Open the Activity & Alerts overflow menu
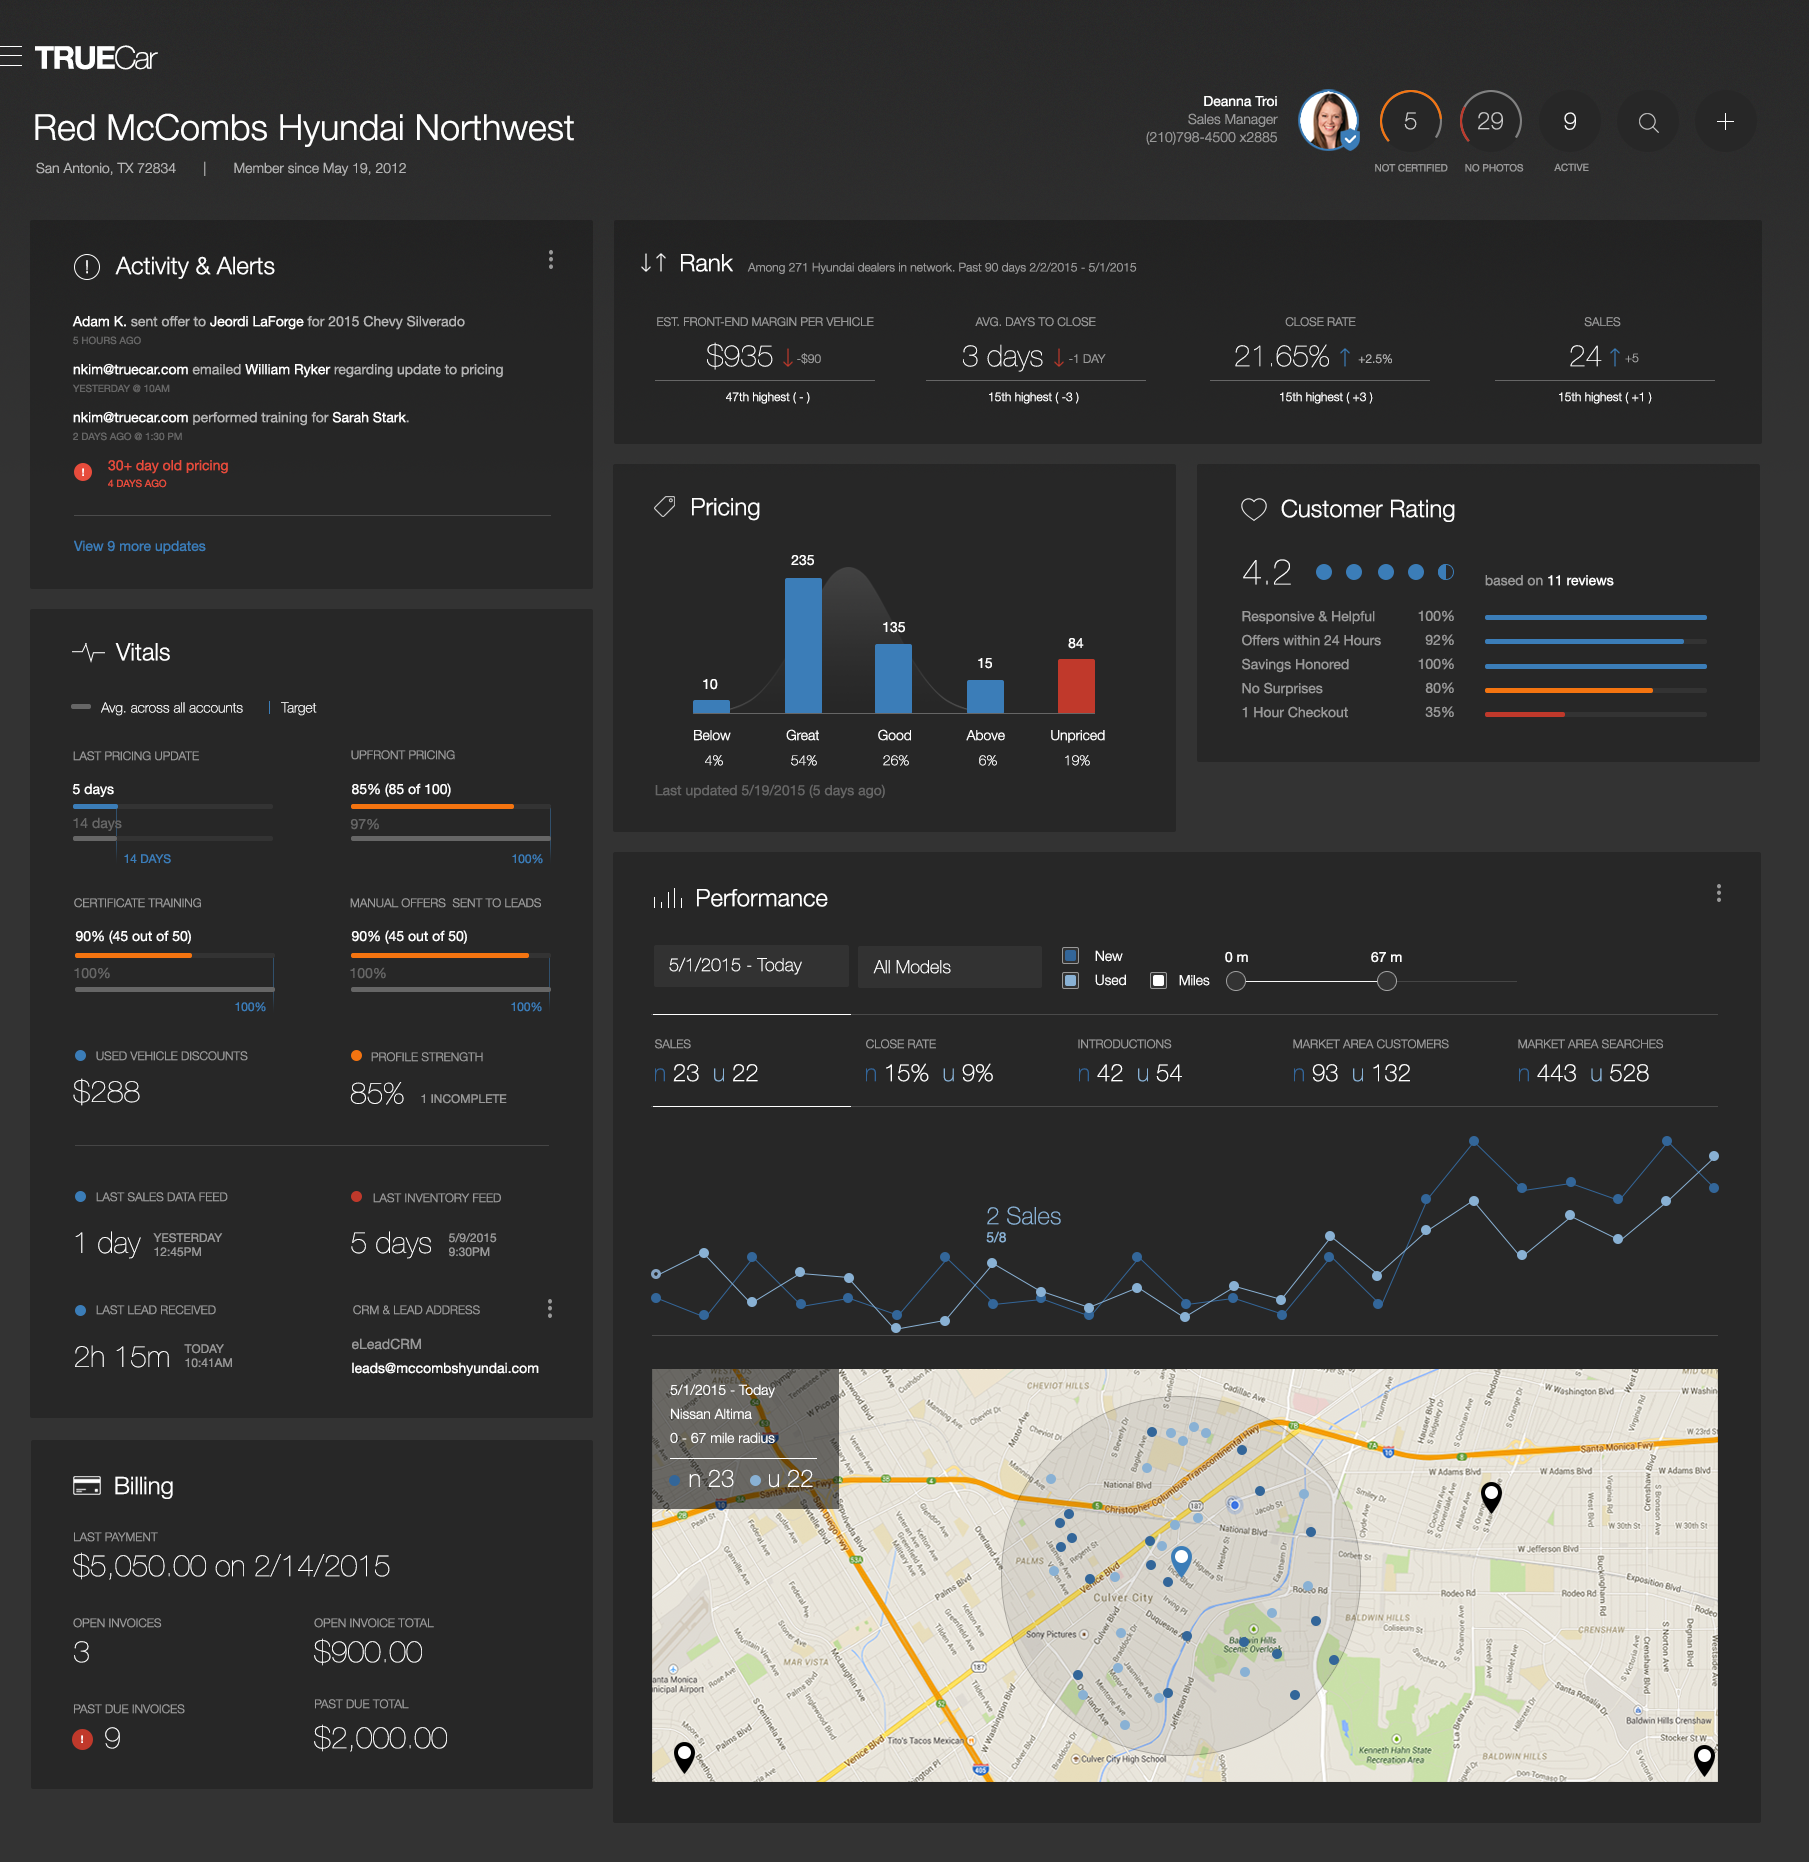The width and height of the screenshot is (1809, 1862). click(x=551, y=260)
